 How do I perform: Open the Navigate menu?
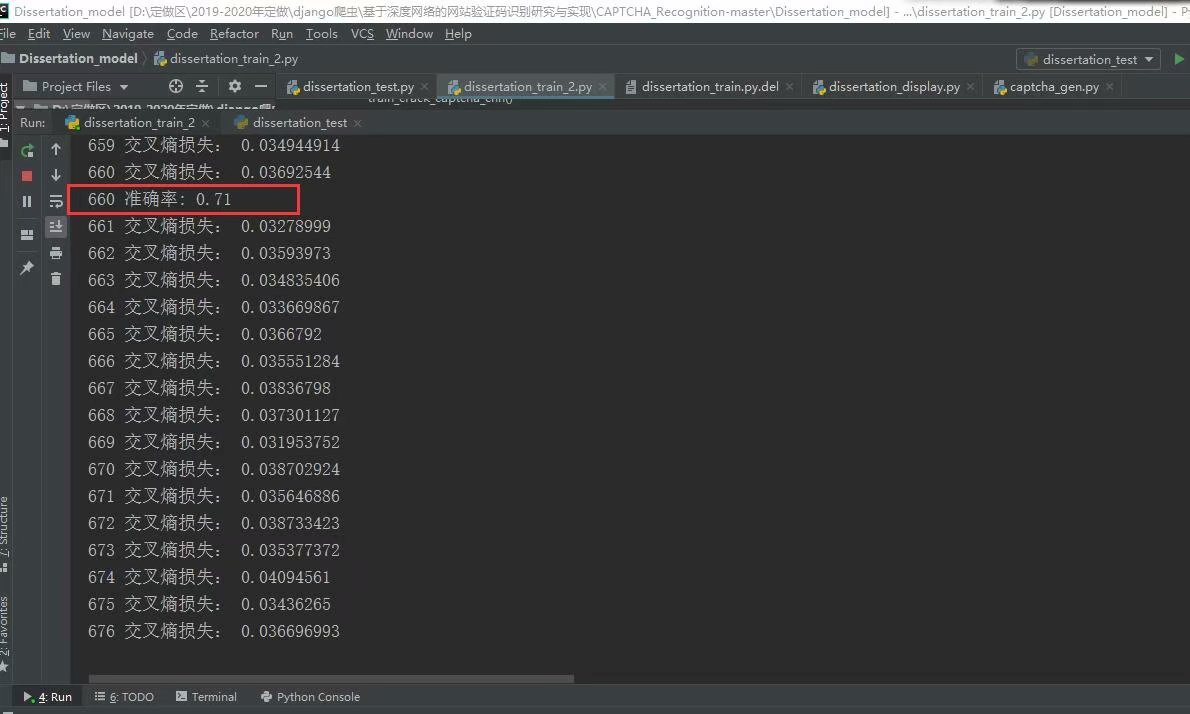click(x=128, y=34)
